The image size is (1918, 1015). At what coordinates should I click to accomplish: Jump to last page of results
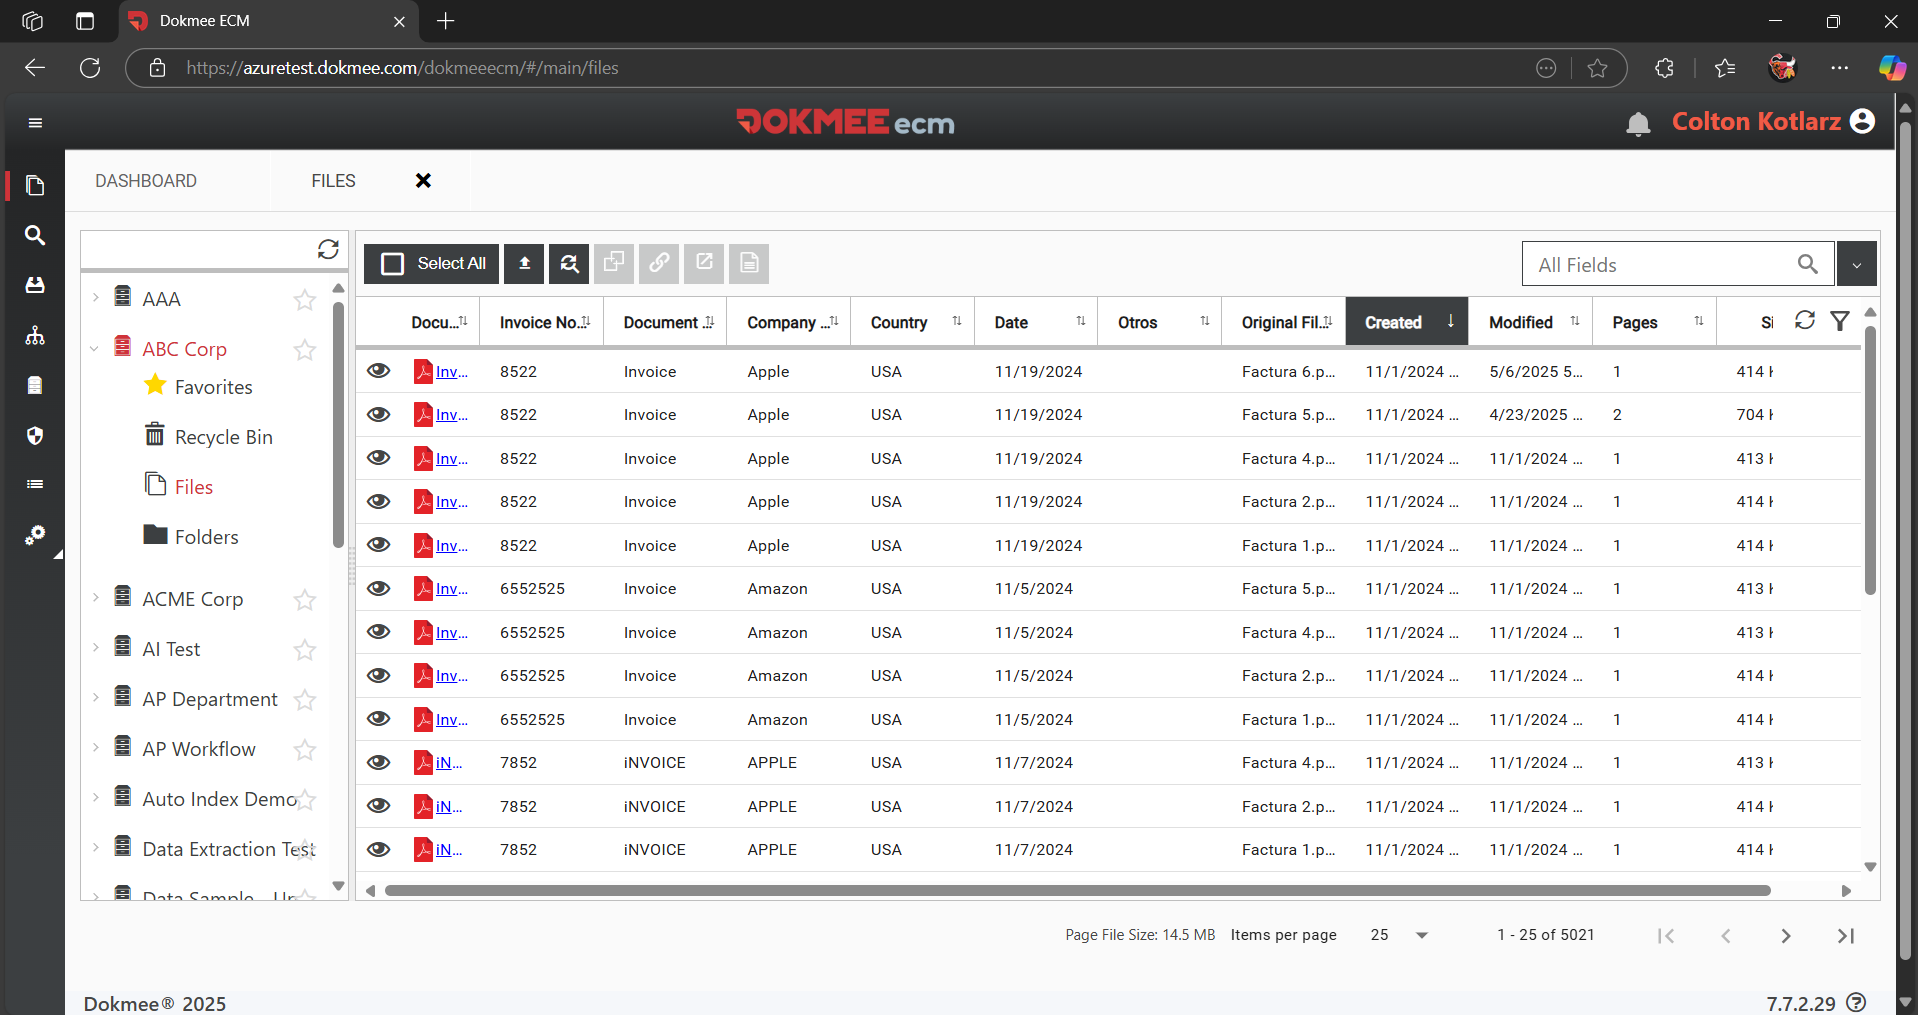click(1846, 936)
